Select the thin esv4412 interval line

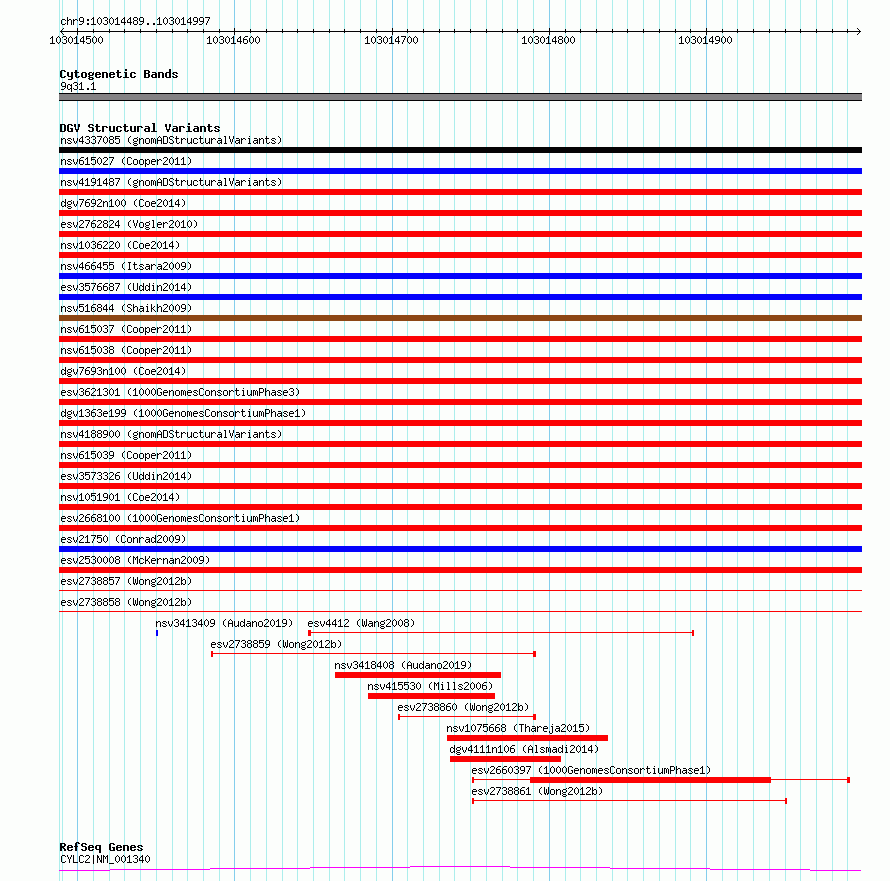[501, 632]
